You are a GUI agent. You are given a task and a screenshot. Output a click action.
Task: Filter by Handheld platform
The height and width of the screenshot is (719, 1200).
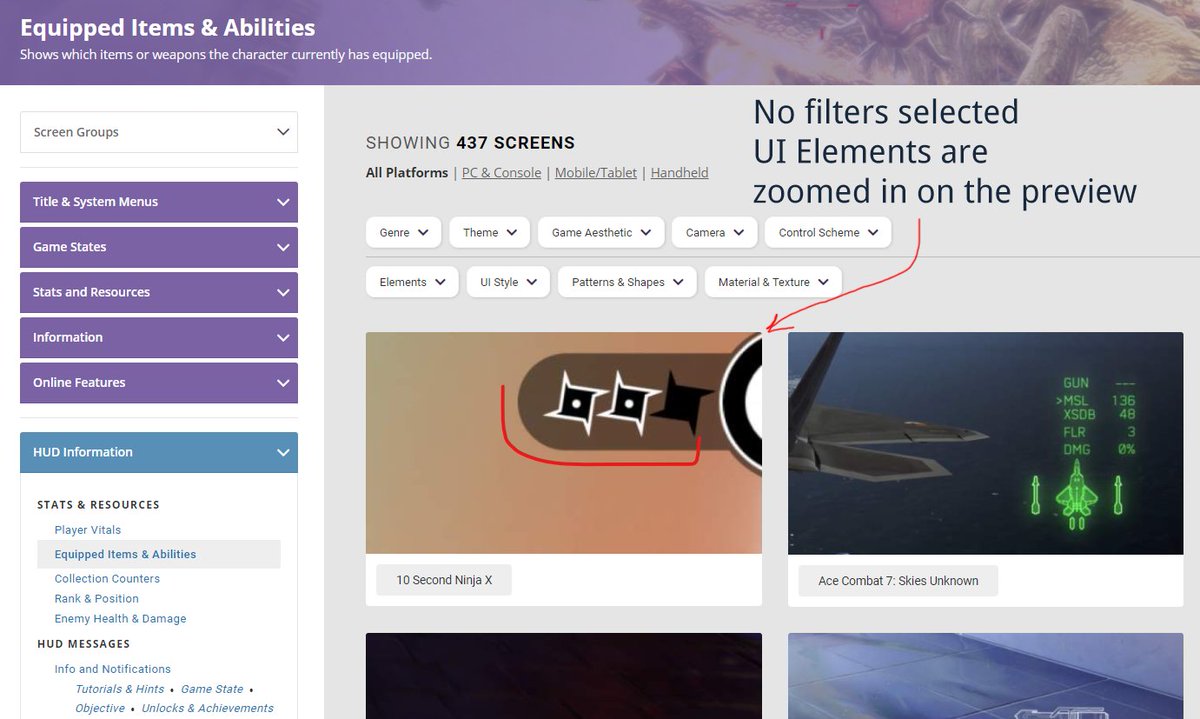(679, 173)
